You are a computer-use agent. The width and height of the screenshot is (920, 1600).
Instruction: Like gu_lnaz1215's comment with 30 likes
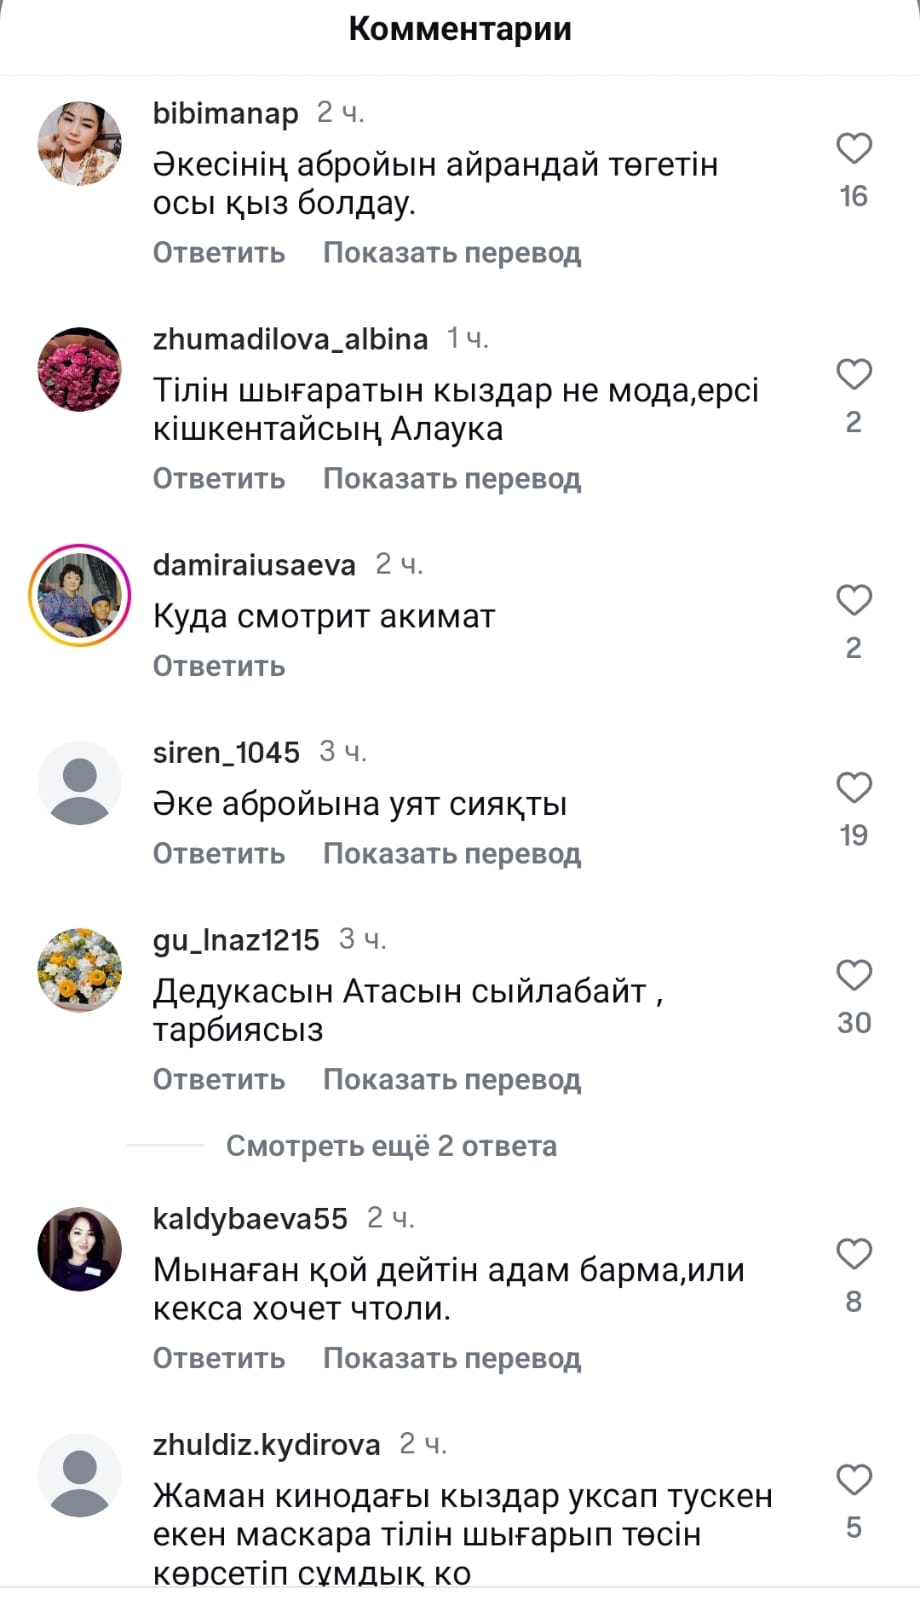[x=854, y=975]
